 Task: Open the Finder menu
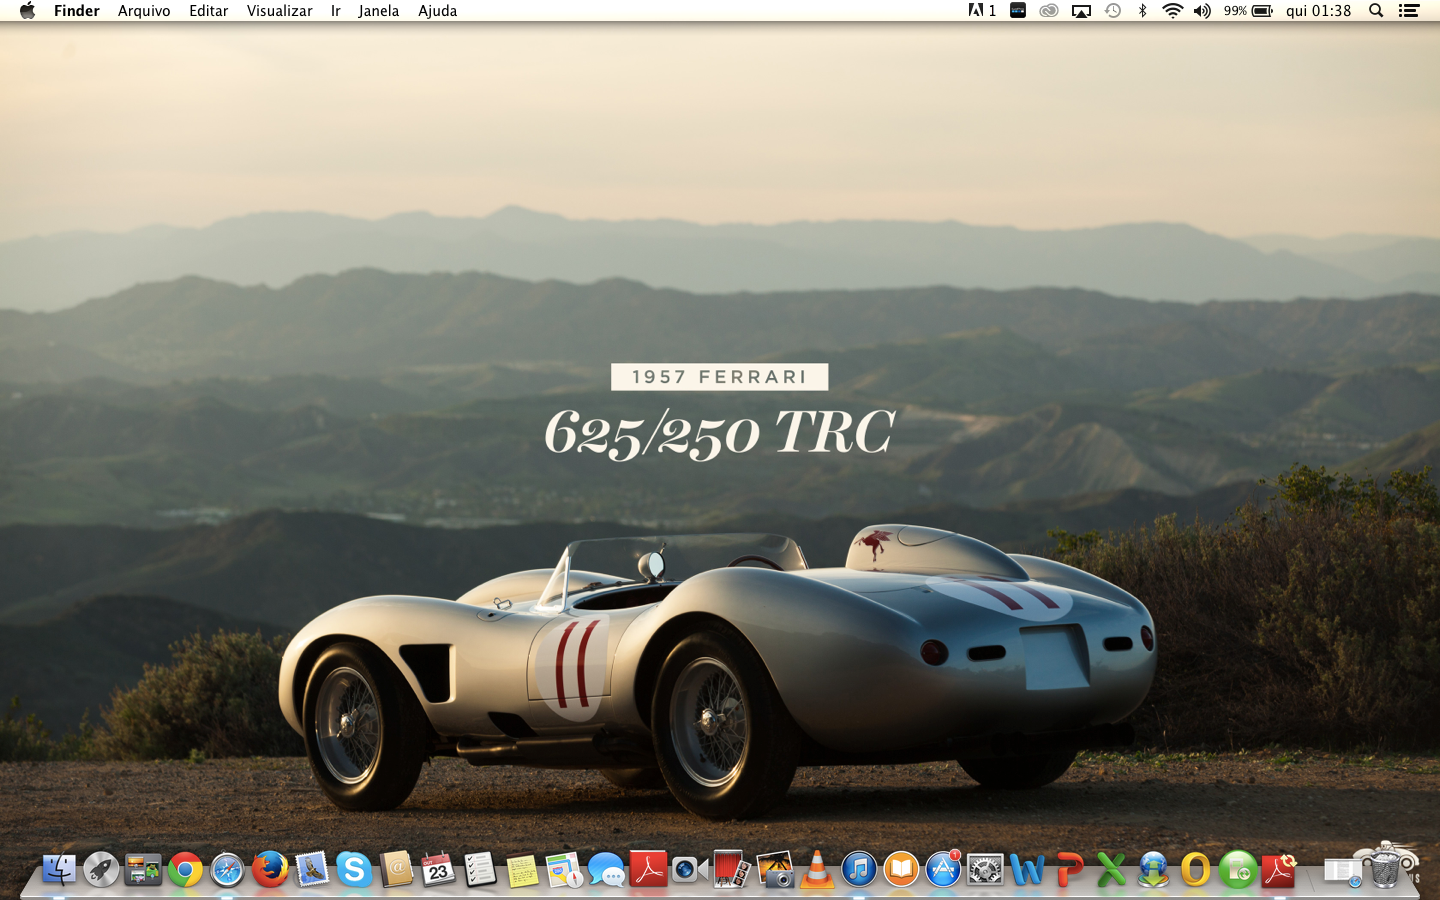pyautogui.click(x=77, y=10)
